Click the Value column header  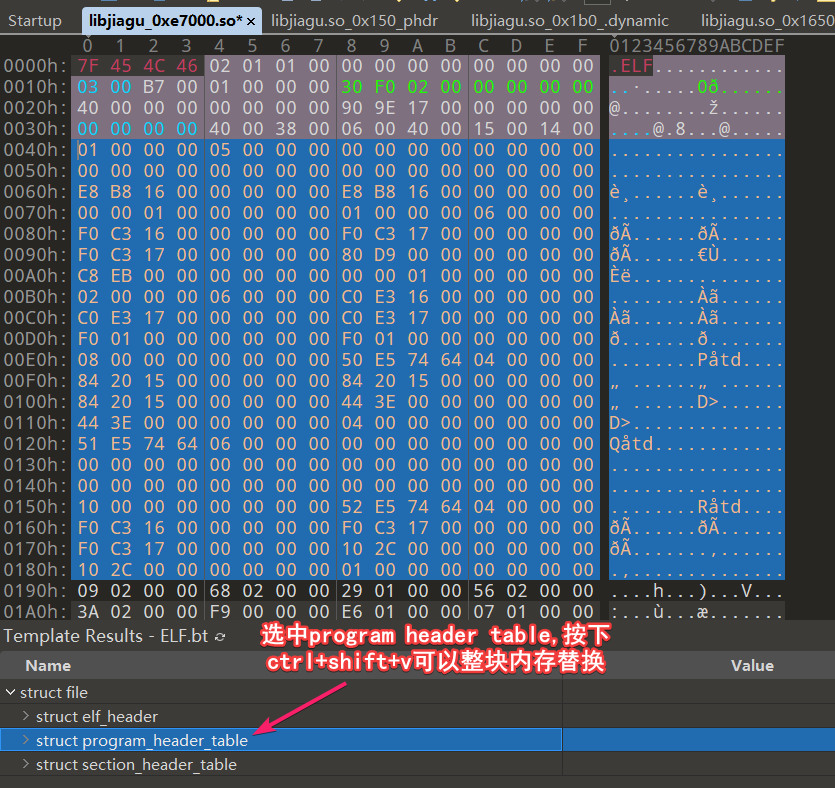click(x=752, y=666)
